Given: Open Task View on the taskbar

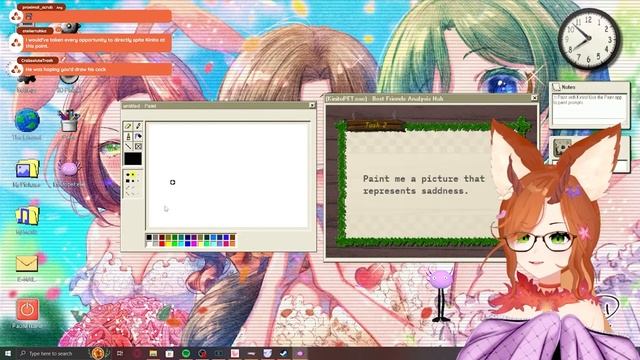Looking at the screenshot, I should [x=120, y=353].
